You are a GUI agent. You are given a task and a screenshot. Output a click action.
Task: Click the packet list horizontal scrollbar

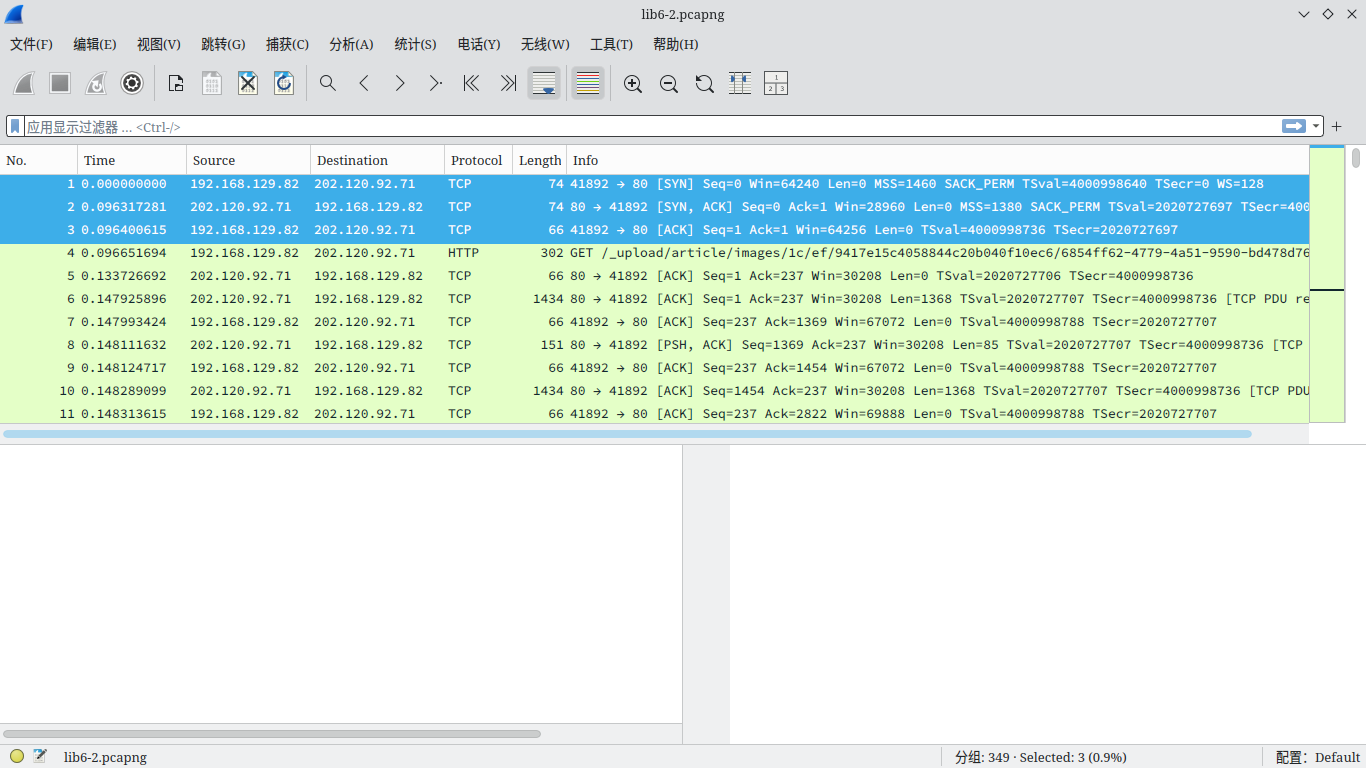(x=627, y=434)
